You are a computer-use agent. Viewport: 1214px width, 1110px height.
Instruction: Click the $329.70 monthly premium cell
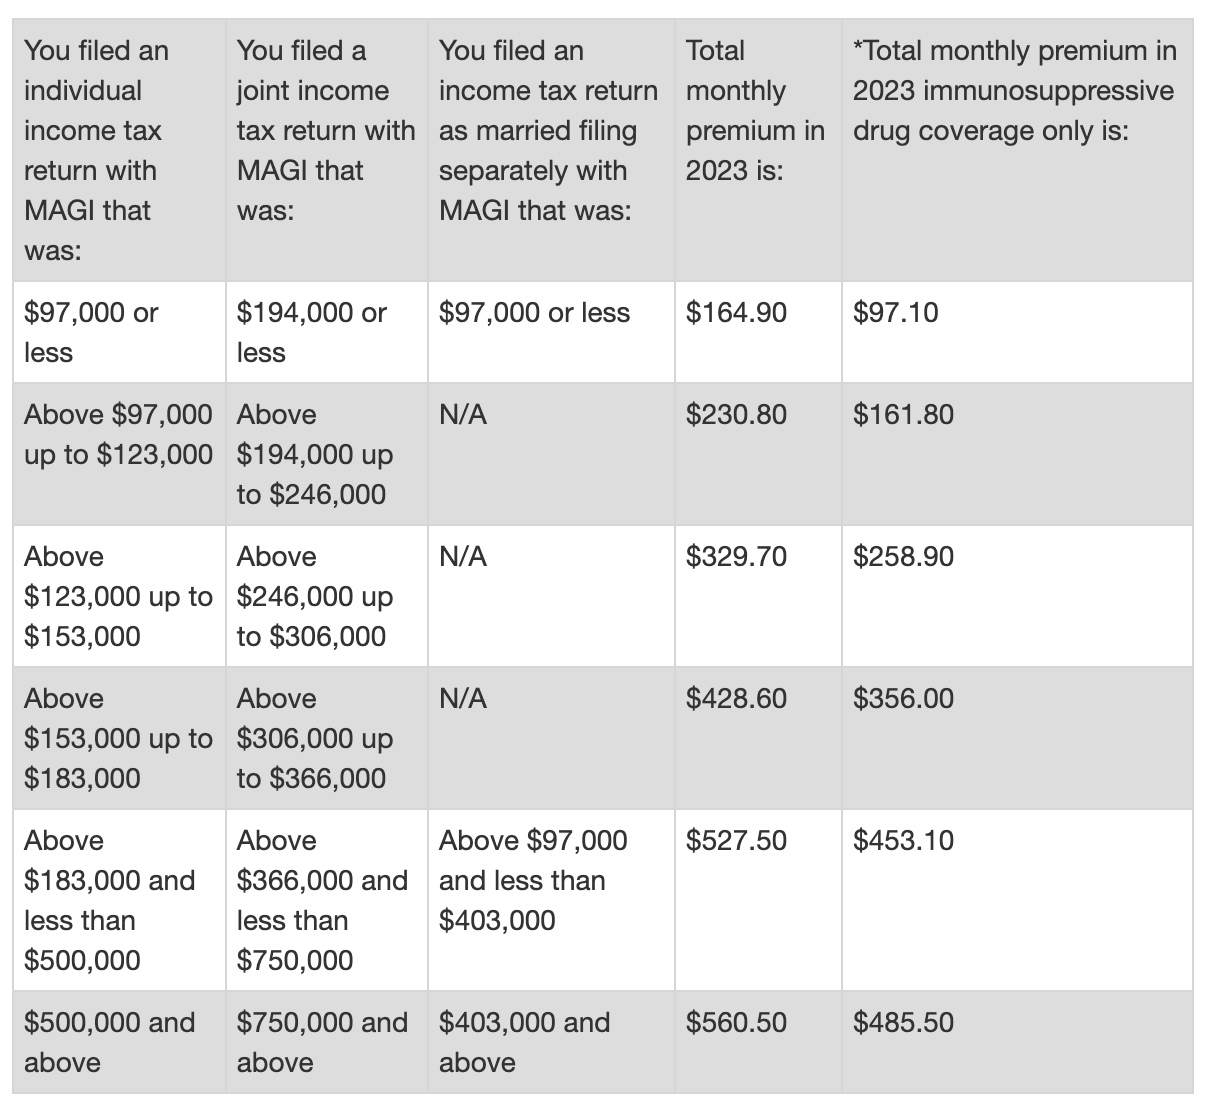click(736, 557)
